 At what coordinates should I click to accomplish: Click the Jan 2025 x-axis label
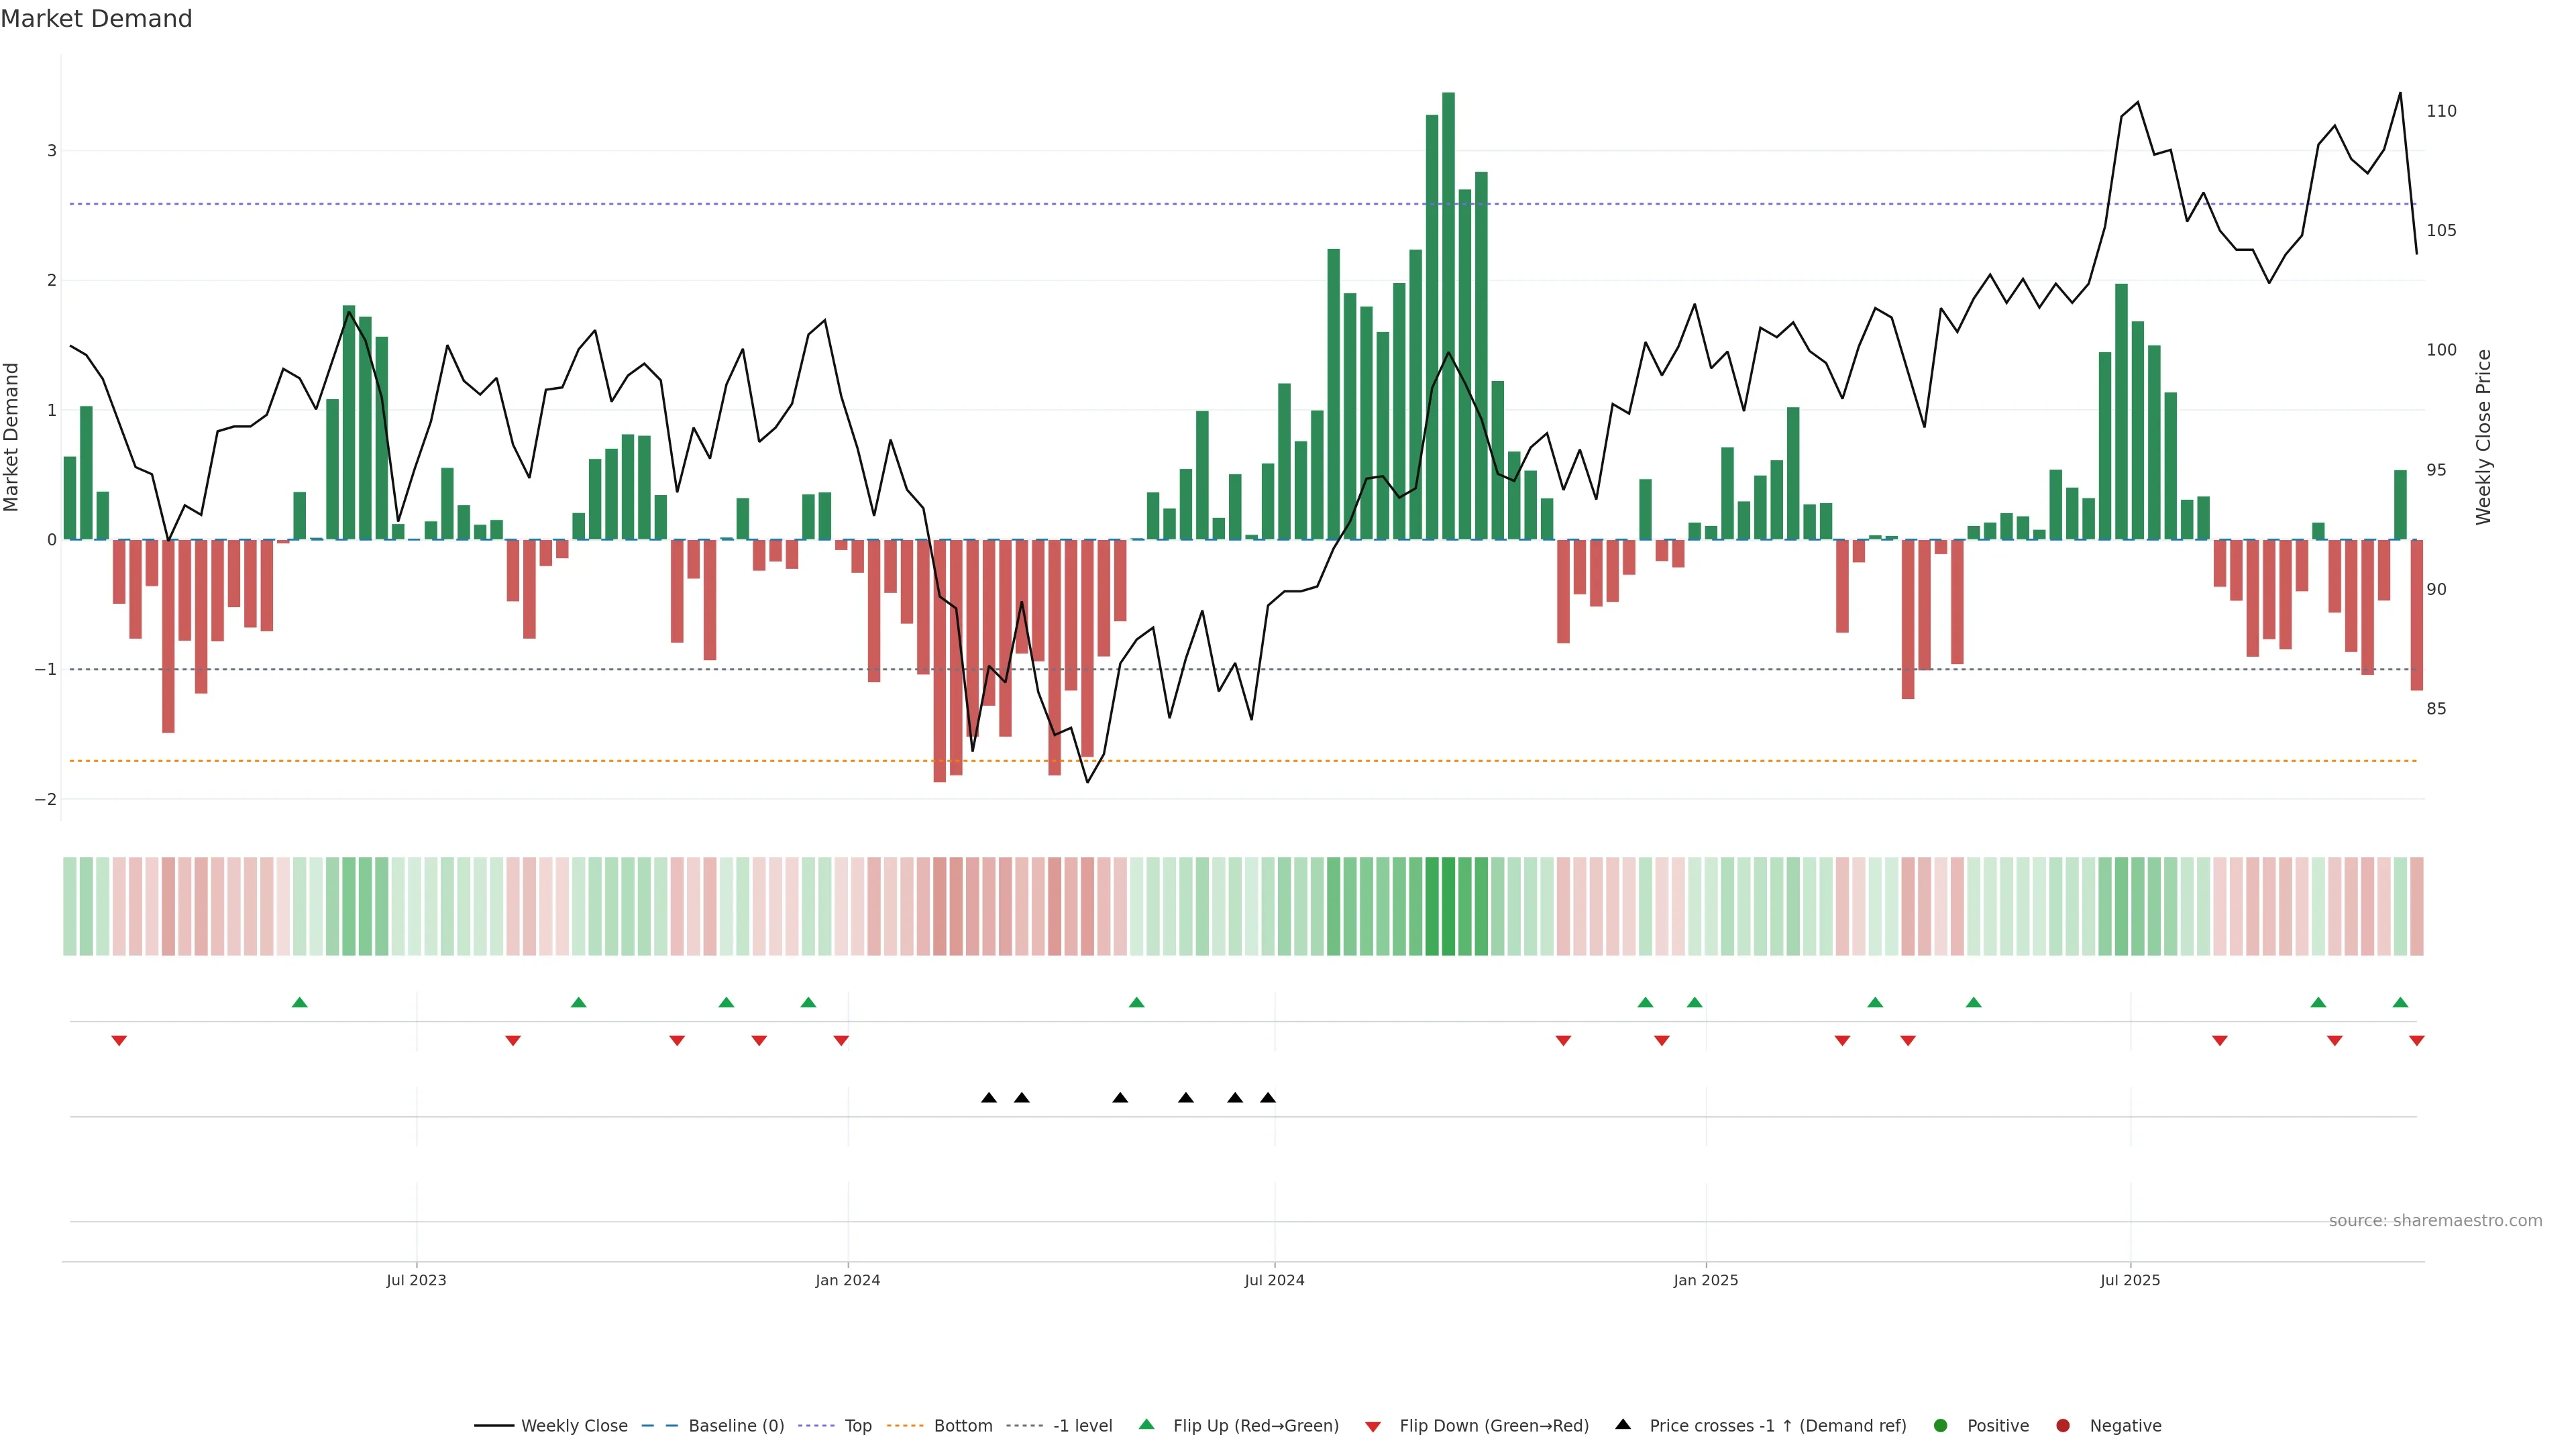[x=1705, y=1280]
